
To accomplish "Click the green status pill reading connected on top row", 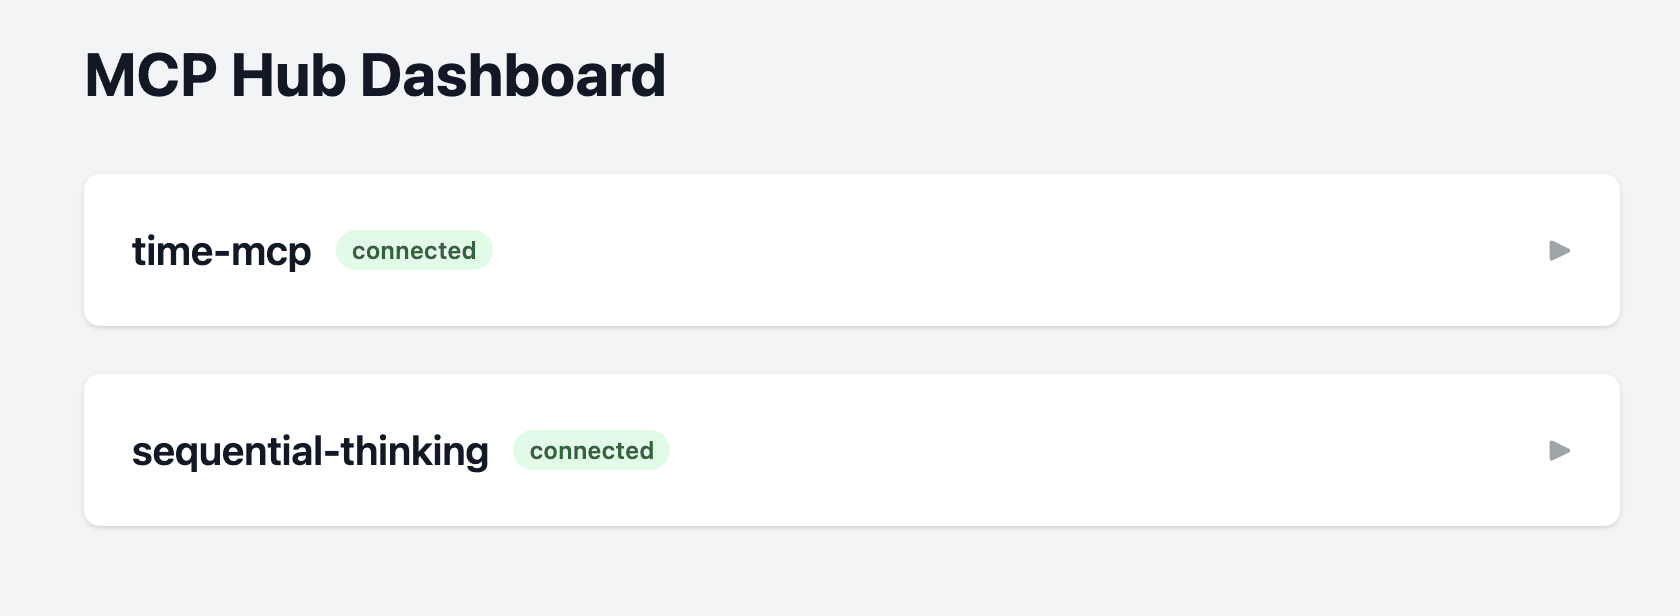I will click(x=414, y=250).
